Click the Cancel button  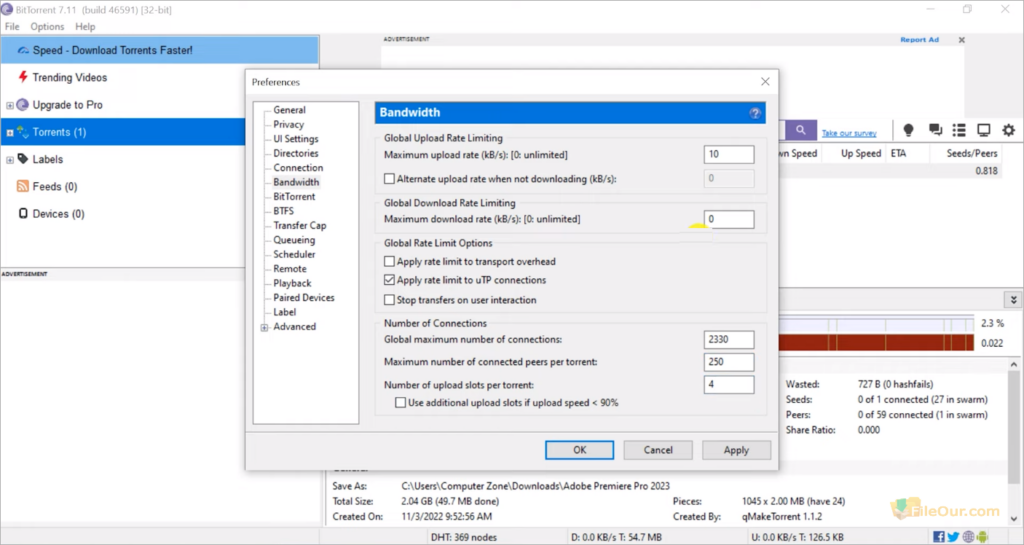click(x=658, y=450)
